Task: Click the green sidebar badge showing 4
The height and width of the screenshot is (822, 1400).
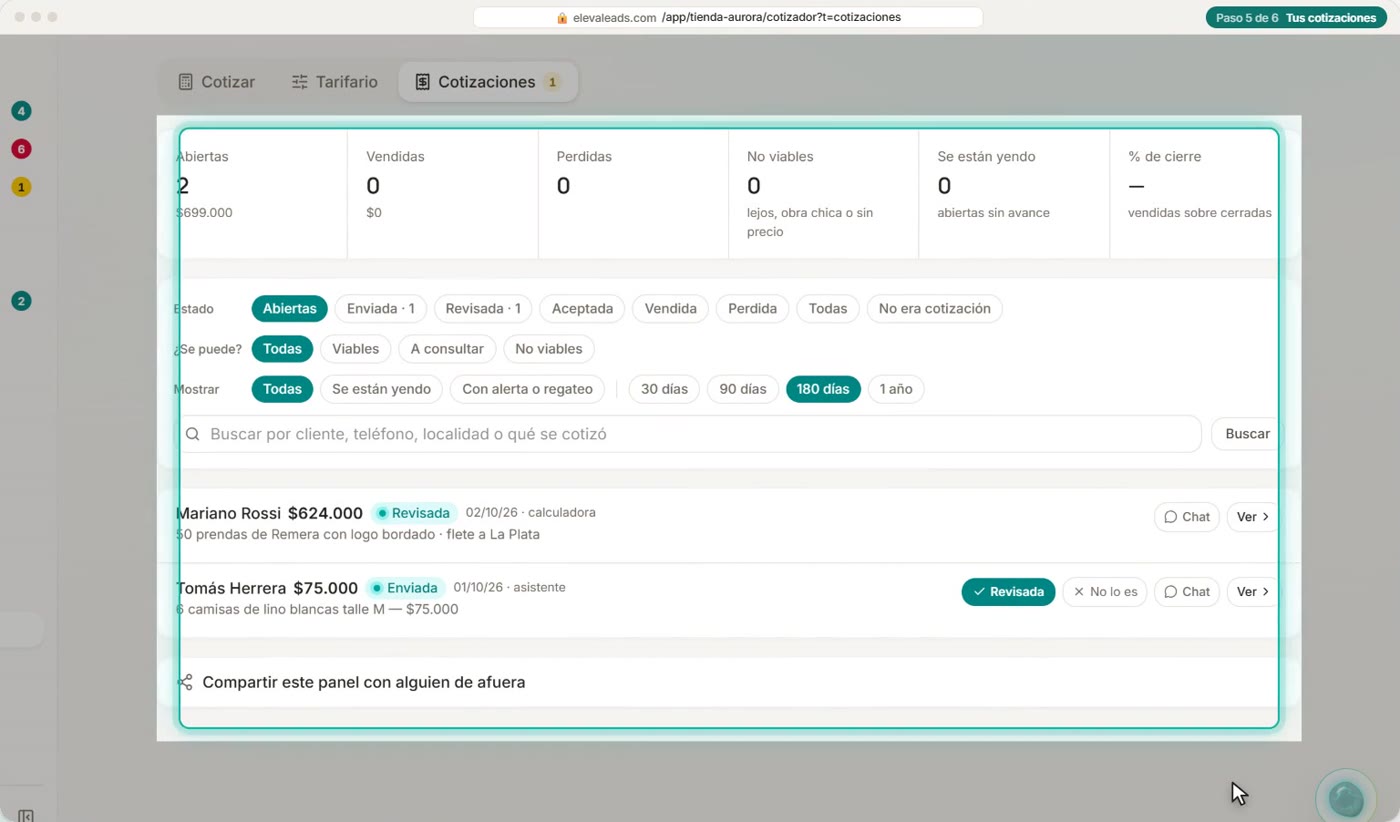Action: pos(21,111)
